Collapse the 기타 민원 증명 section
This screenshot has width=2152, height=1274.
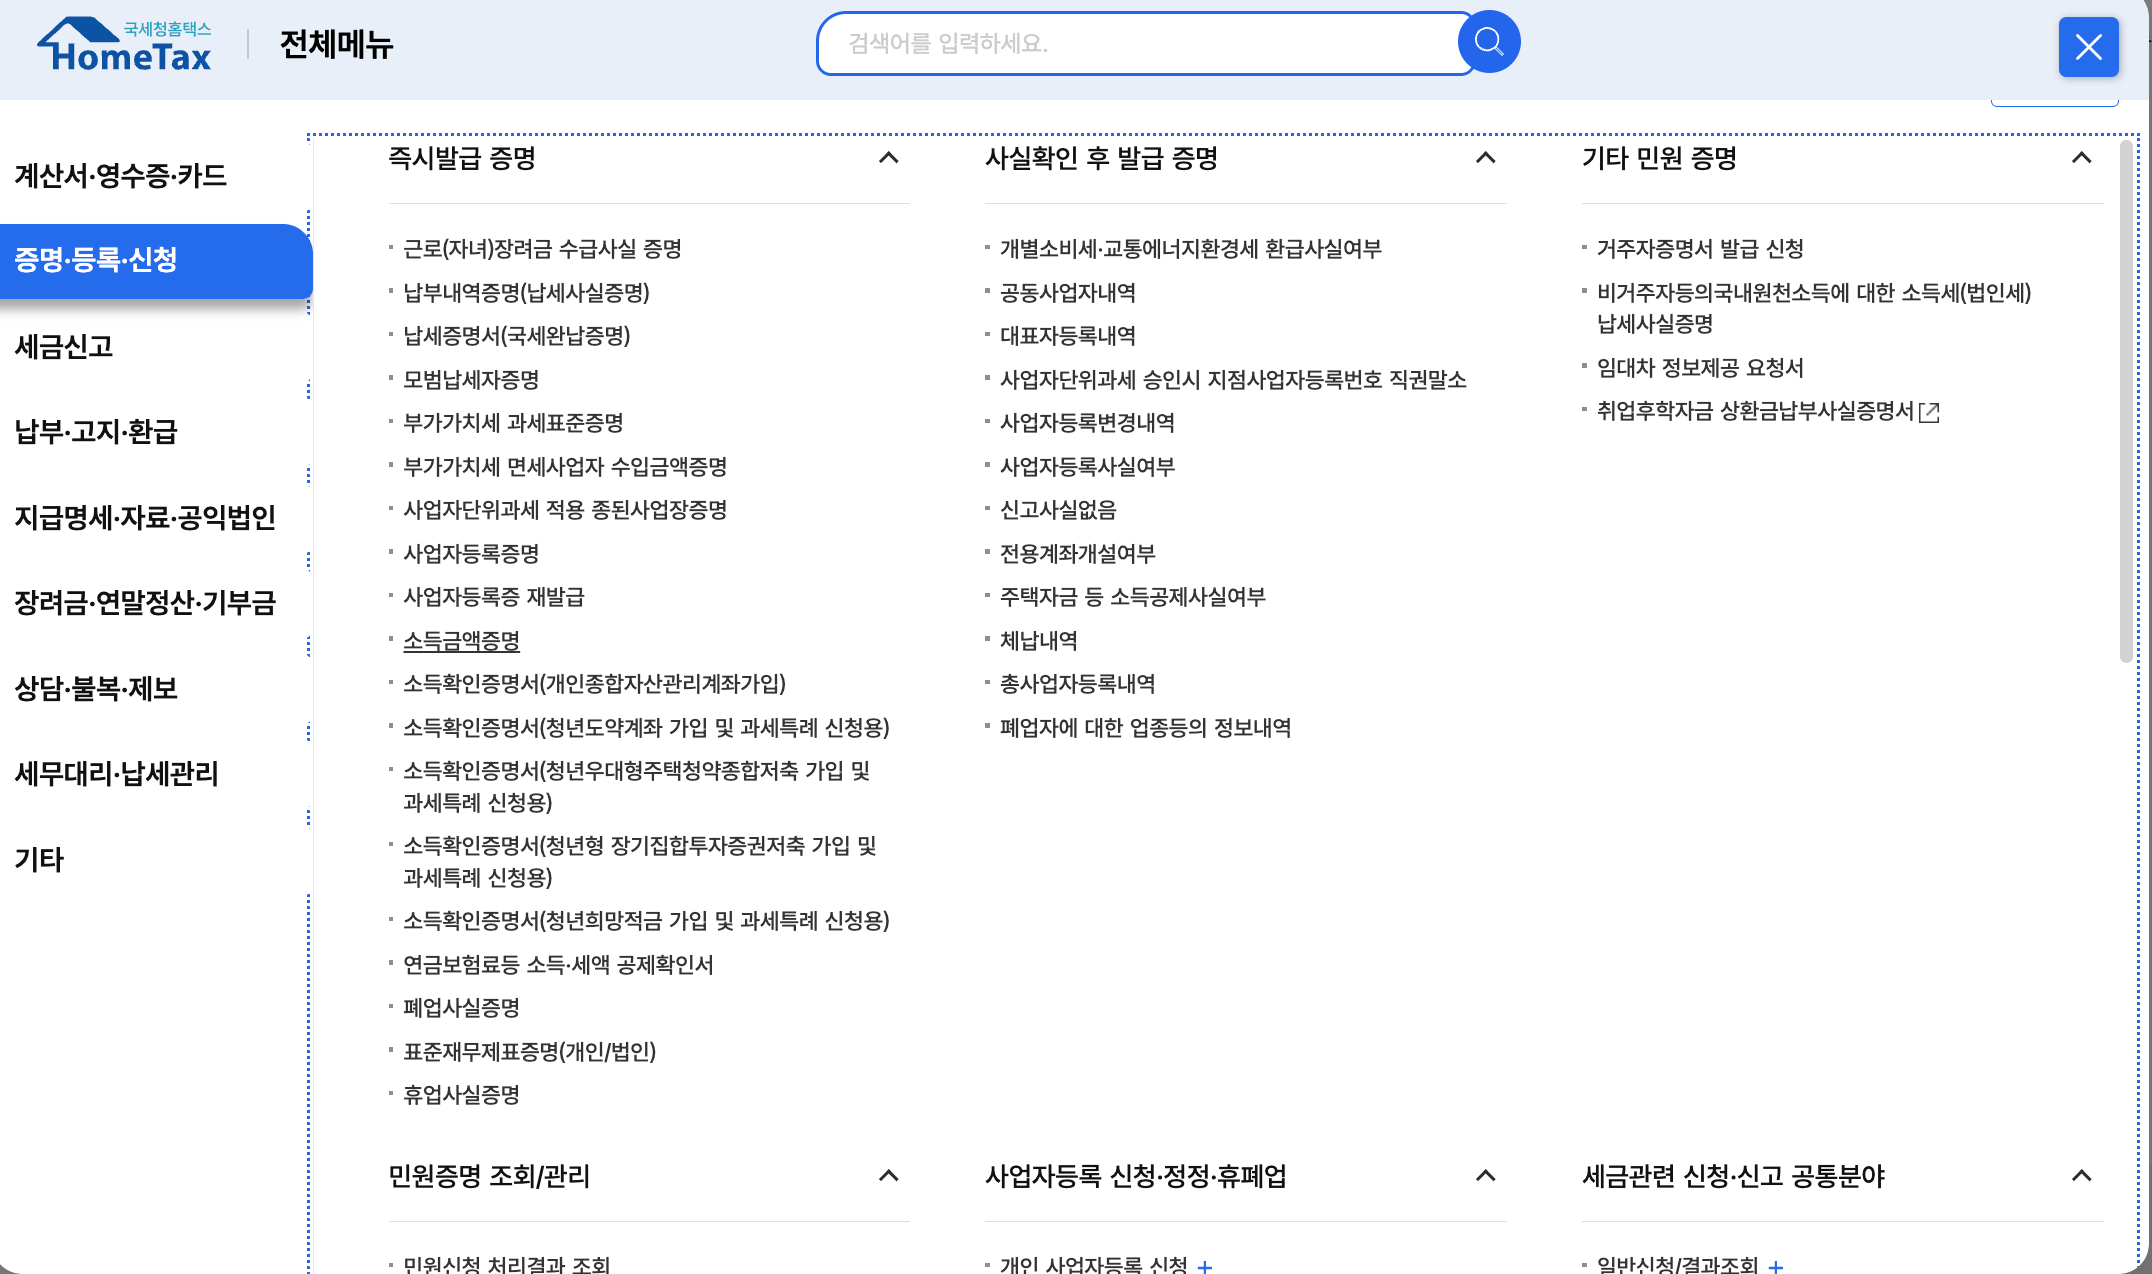2081,158
